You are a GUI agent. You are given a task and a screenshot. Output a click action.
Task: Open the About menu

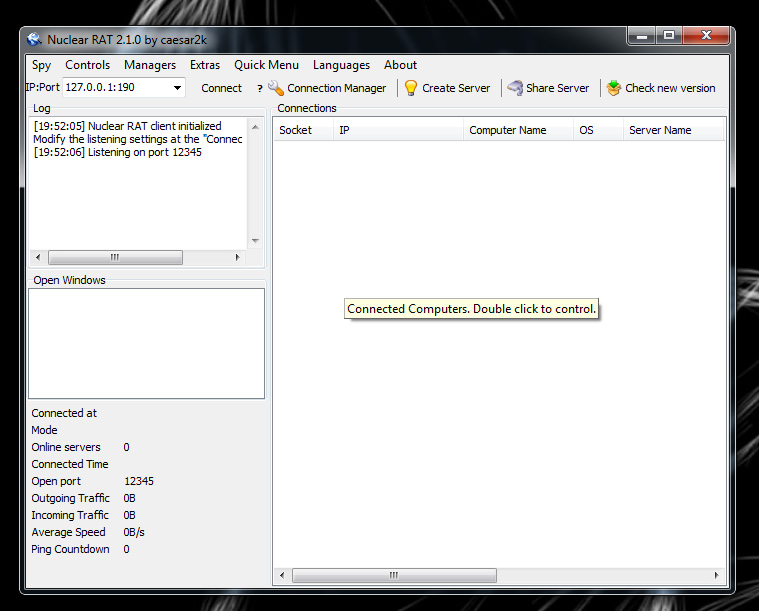click(400, 65)
